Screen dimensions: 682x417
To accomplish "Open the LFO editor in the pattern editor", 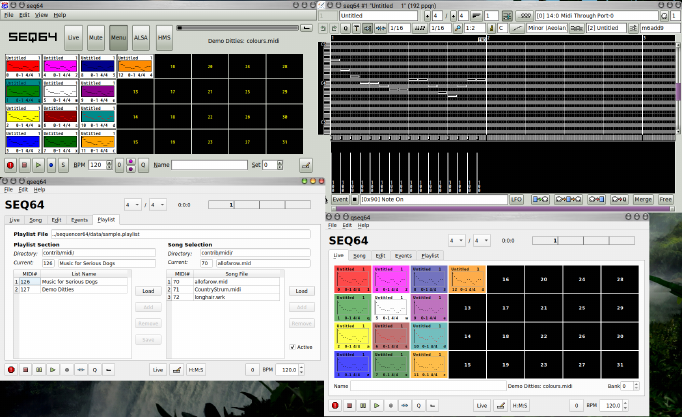I will click(517, 200).
